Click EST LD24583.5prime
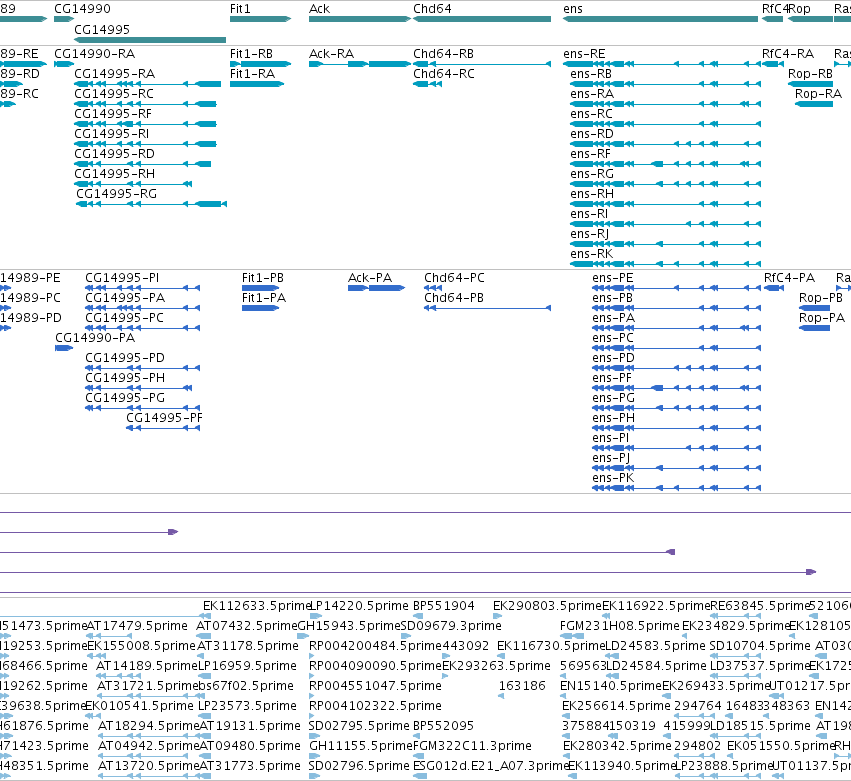Screen dimensions: 851x781 coord(656,646)
